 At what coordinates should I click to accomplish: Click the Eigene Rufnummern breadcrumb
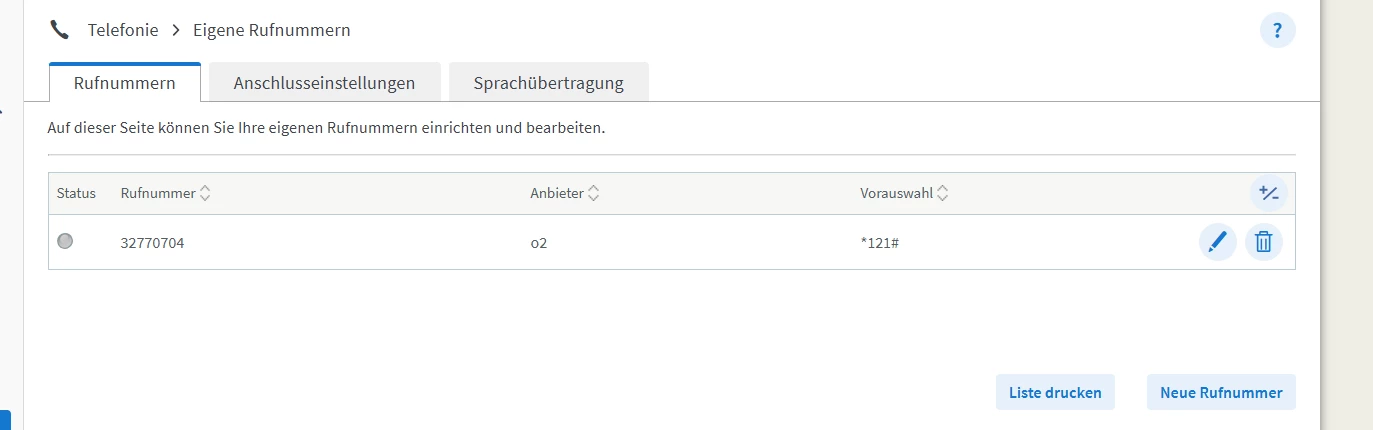coord(272,30)
